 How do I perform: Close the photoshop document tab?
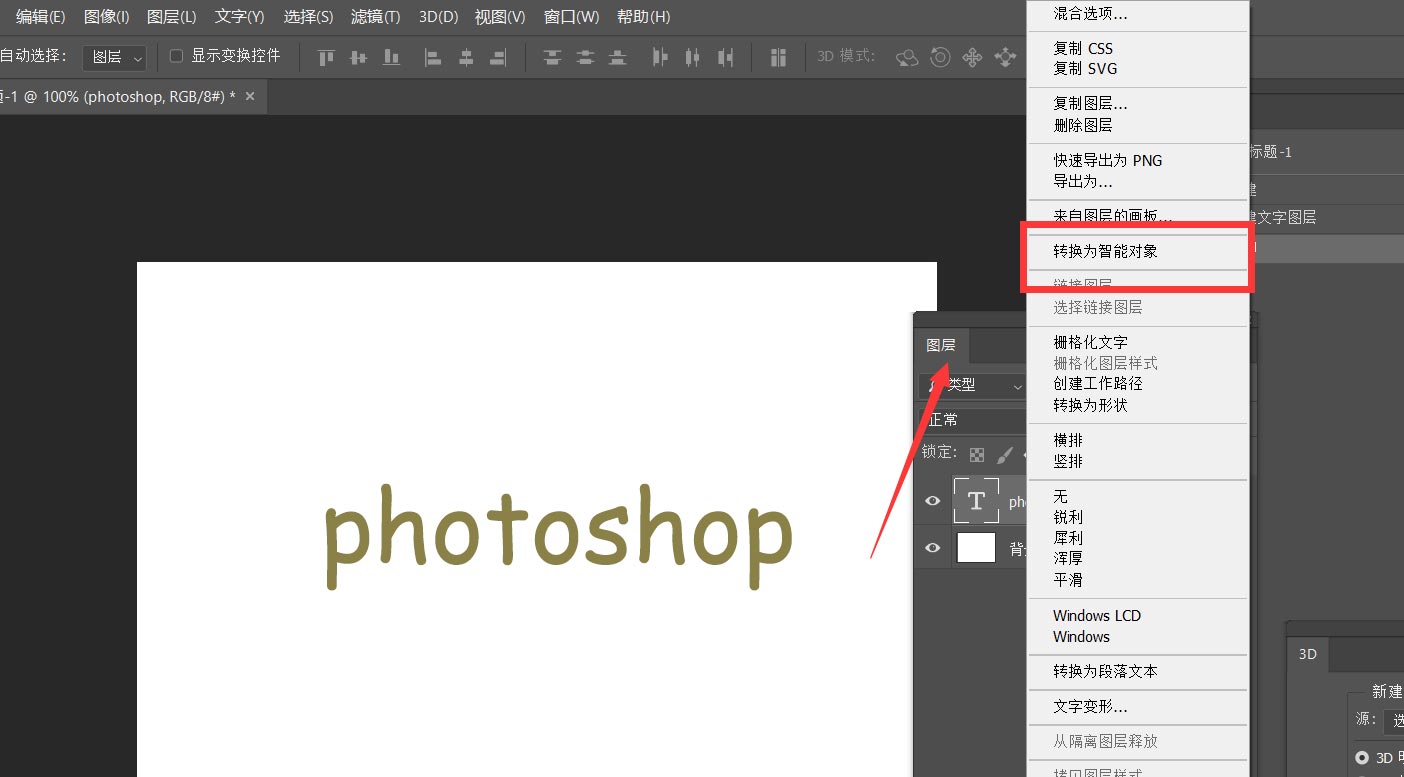[x=250, y=96]
